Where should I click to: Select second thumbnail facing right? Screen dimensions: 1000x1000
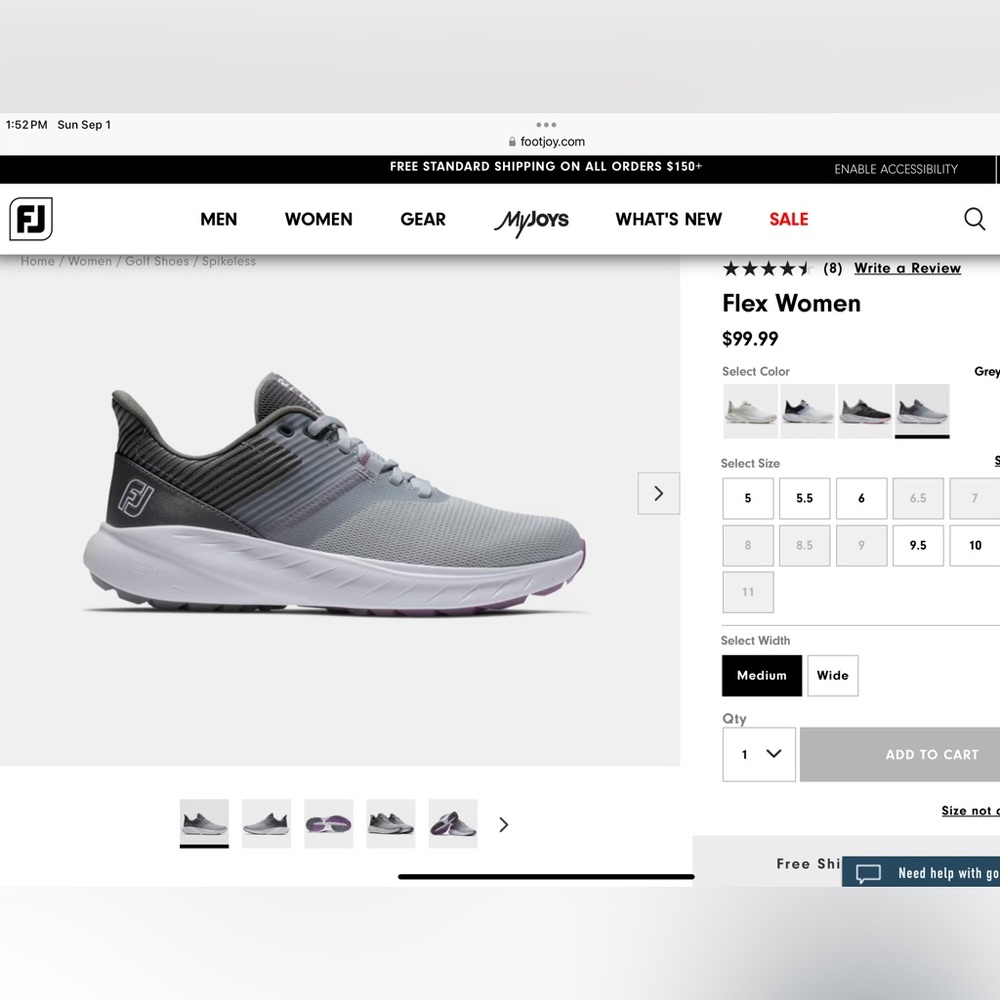(x=267, y=823)
